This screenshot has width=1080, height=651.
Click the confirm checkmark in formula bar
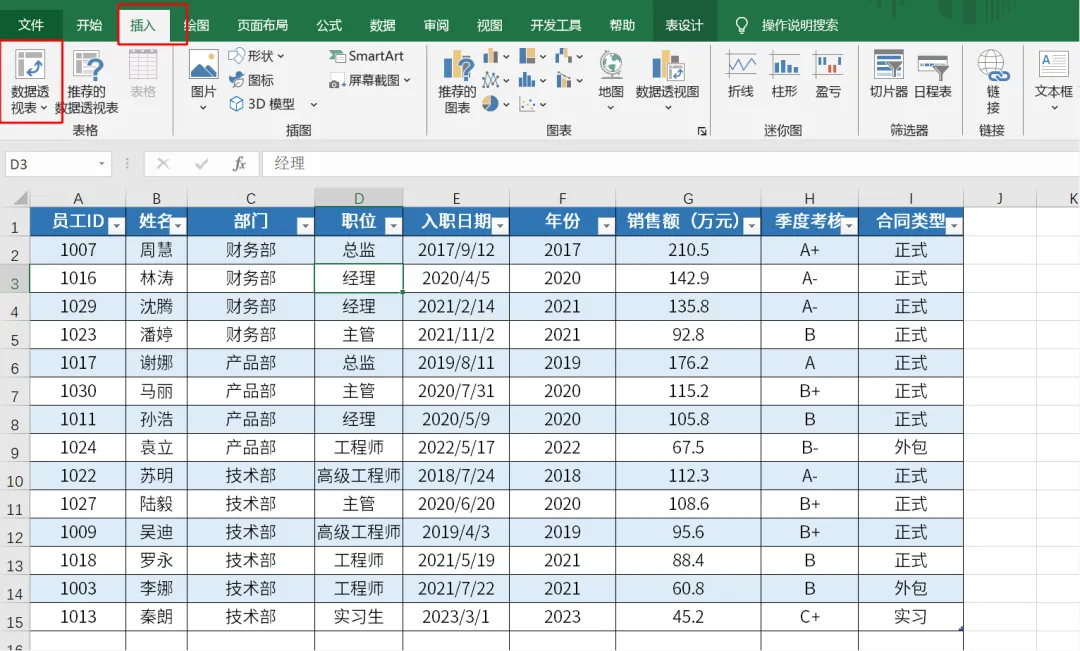pyautogui.click(x=201, y=164)
